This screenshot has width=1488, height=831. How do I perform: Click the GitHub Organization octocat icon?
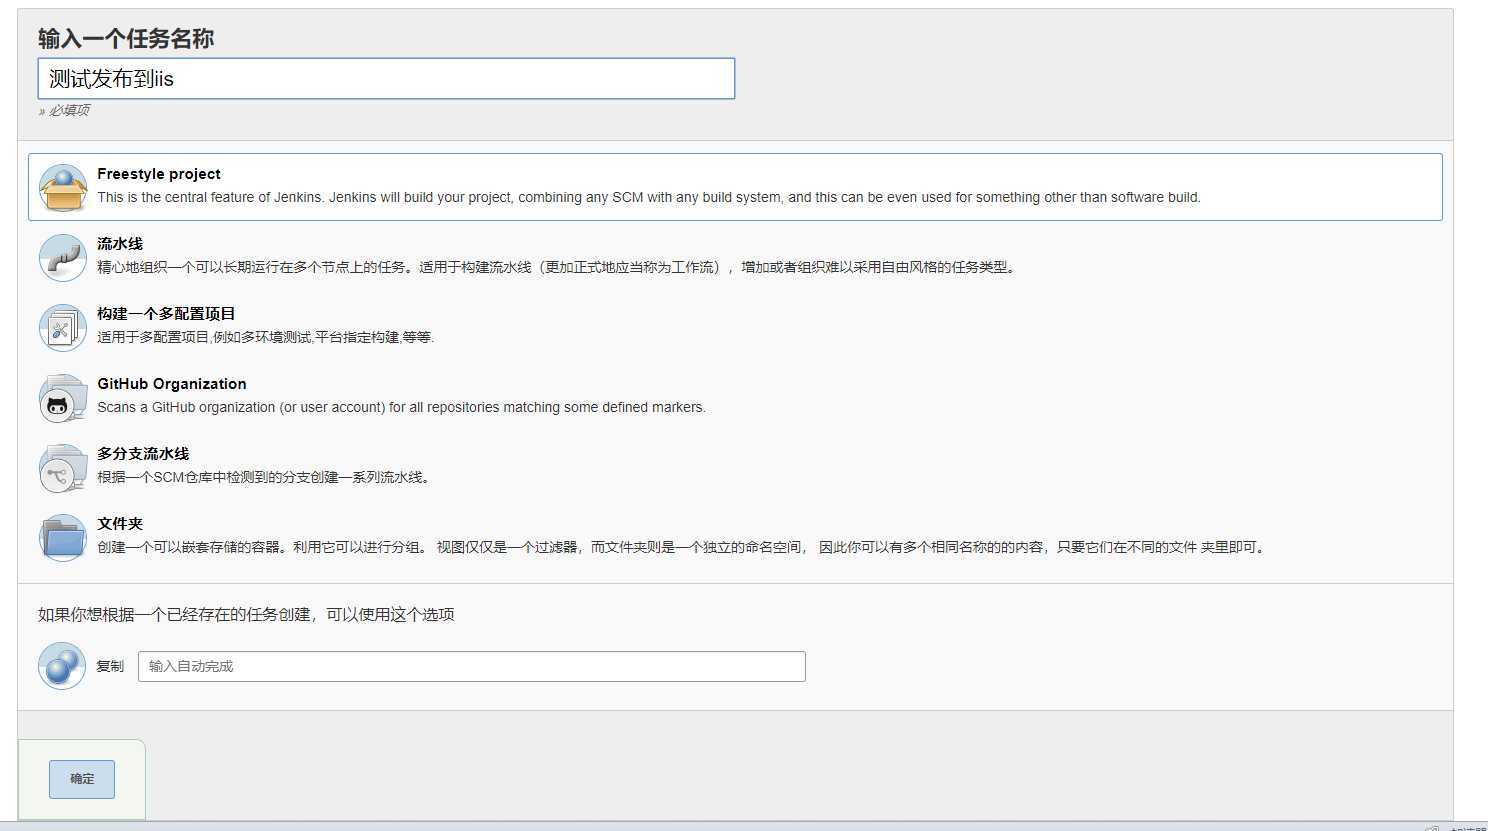click(x=62, y=398)
